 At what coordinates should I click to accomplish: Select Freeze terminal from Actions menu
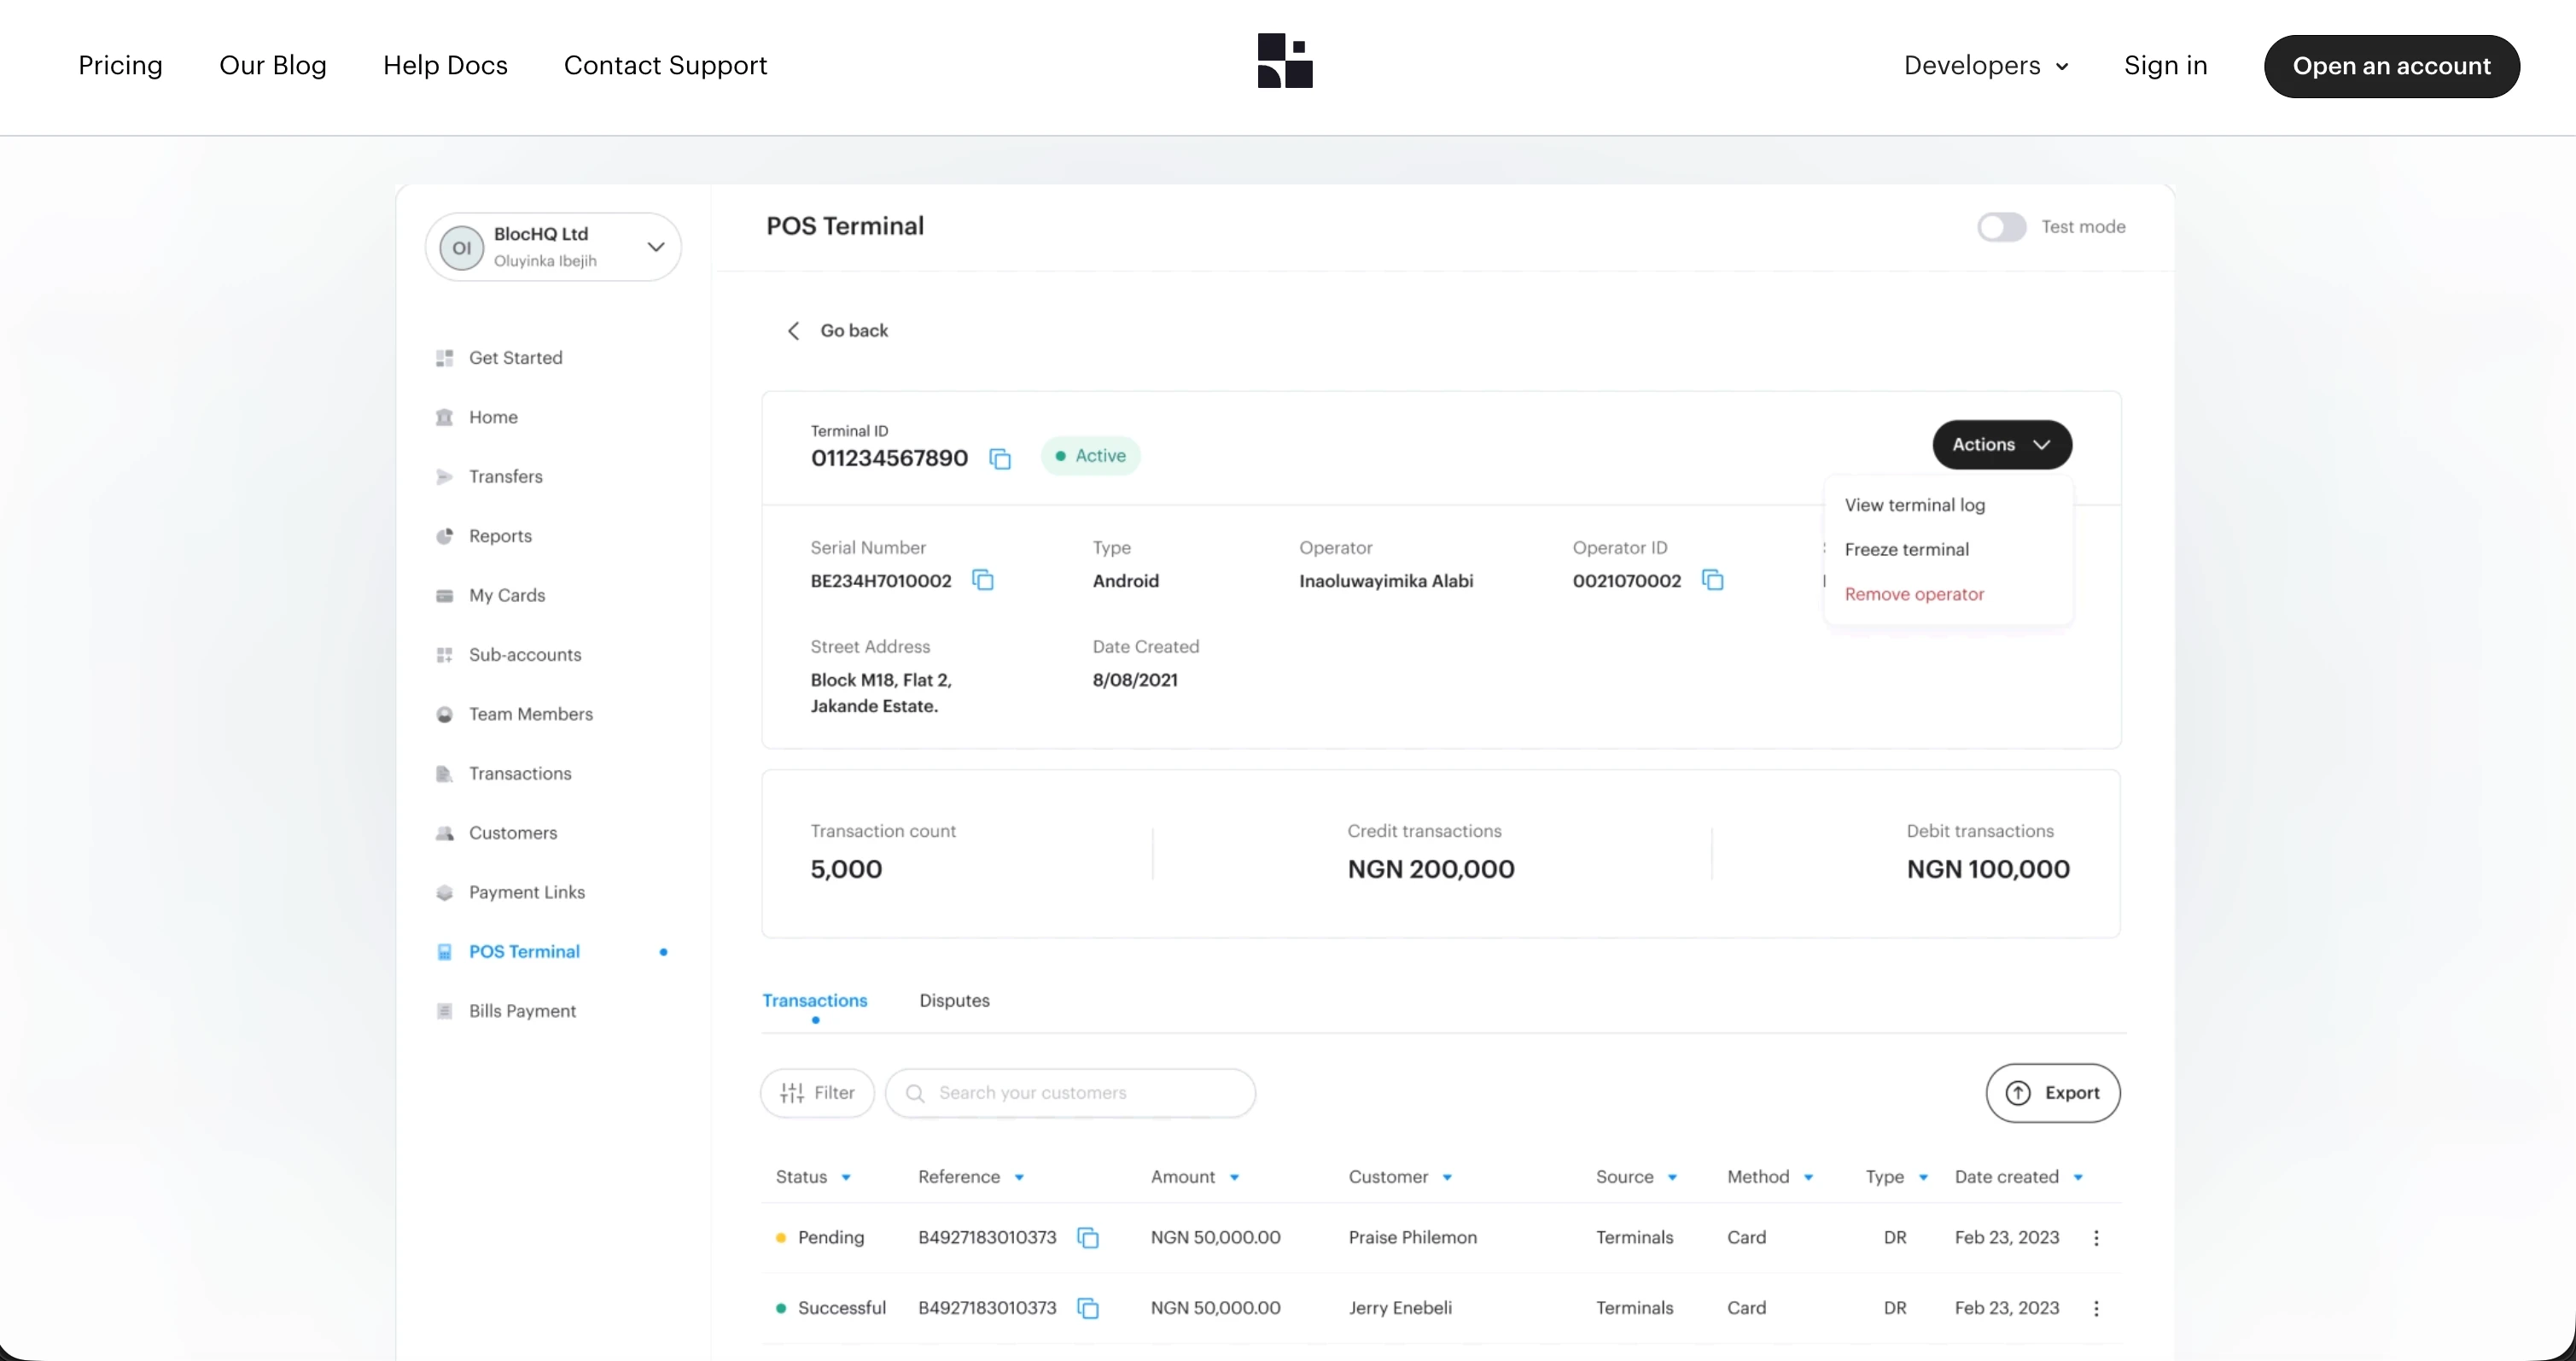pyautogui.click(x=1906, y=550)
